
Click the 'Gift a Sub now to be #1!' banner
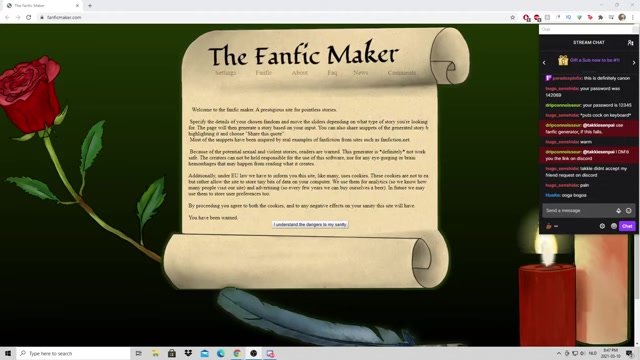coord(589,60)
